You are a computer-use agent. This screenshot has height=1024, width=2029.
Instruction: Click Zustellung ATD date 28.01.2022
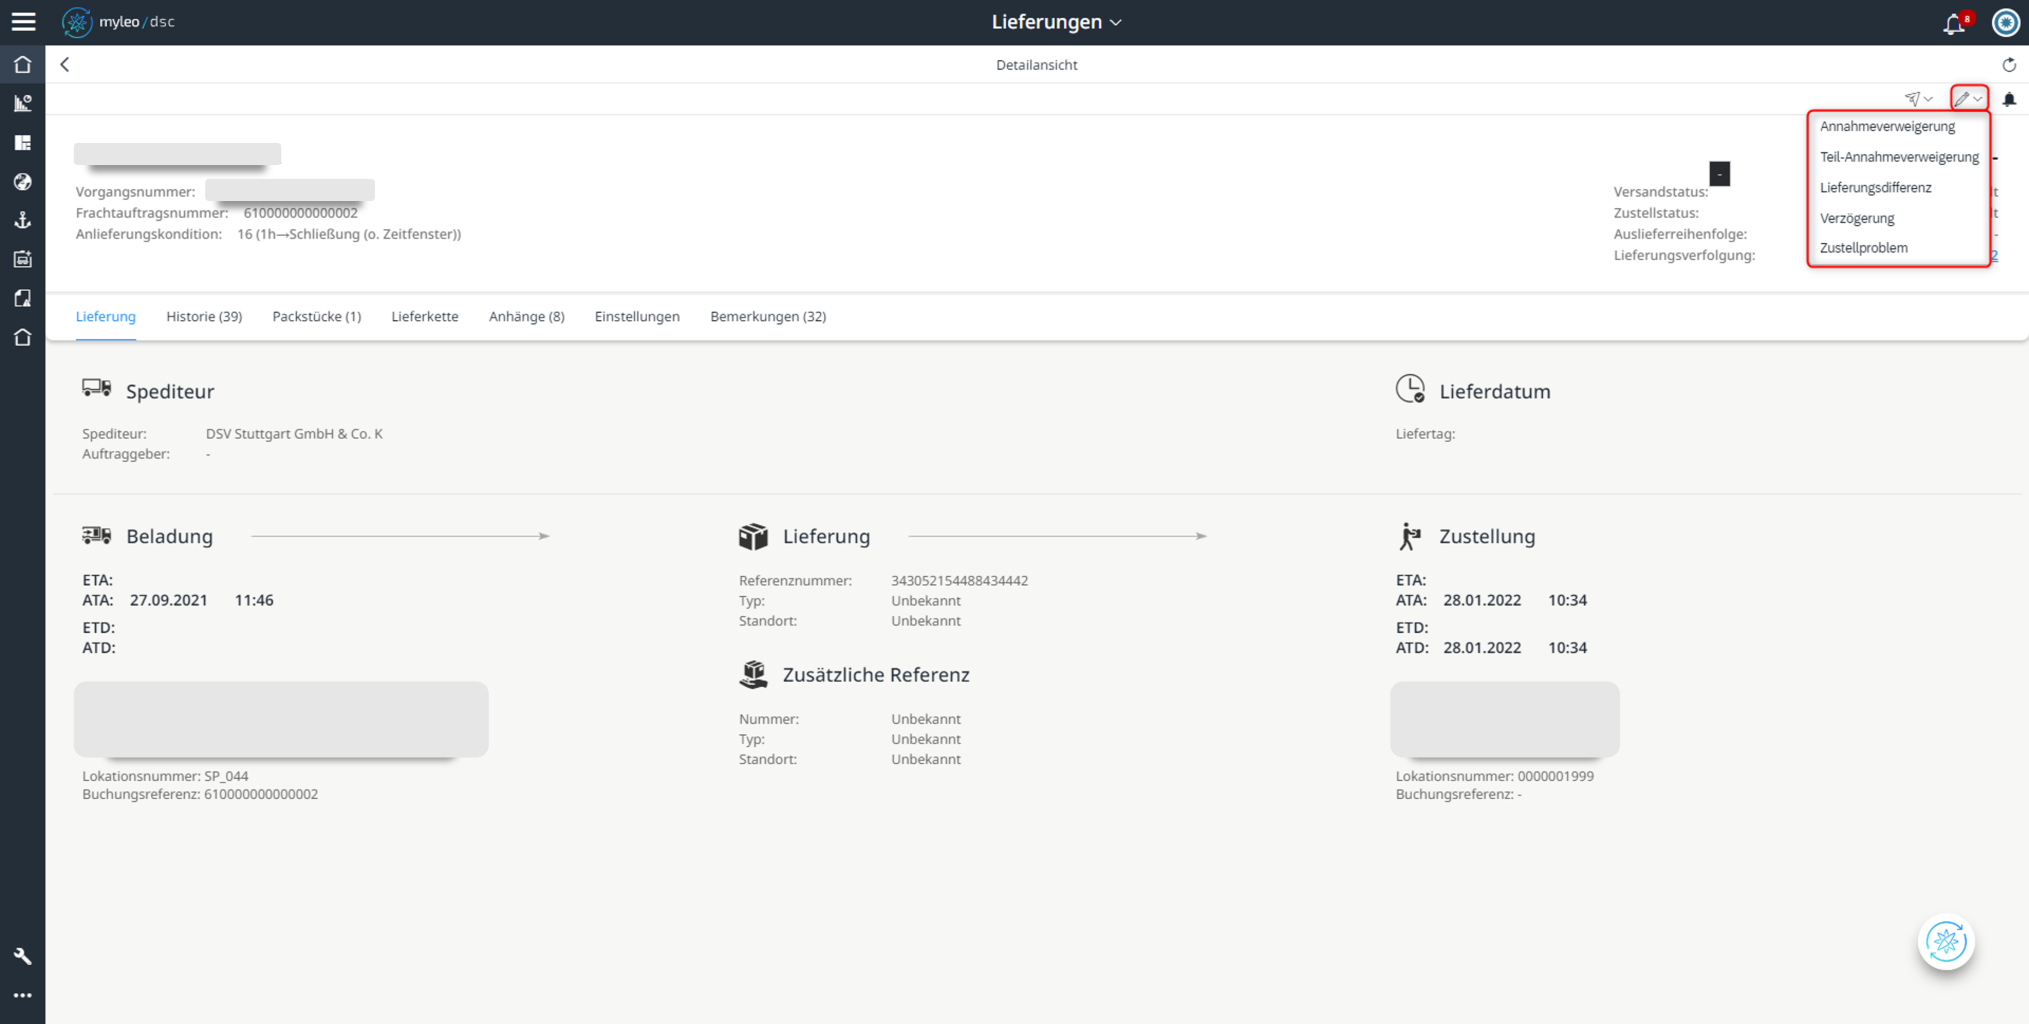coord(1482,648)
